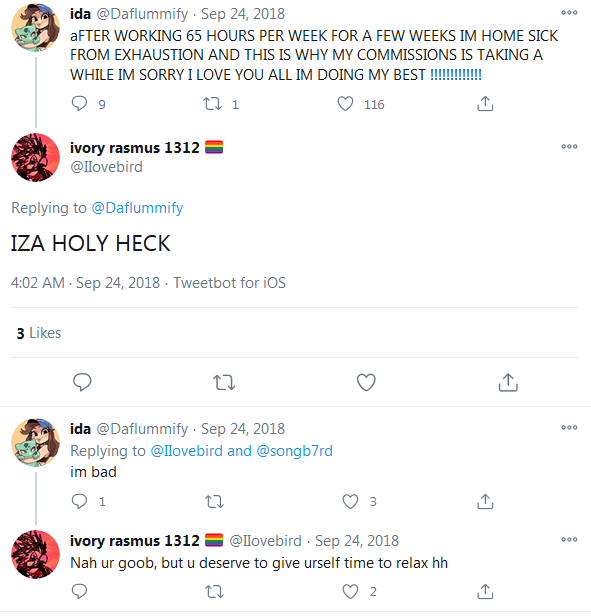Screen dimensions: 591x616
Task: Open more options on the IZA HOLY HECK tweet
Action: tap(569, 147)
